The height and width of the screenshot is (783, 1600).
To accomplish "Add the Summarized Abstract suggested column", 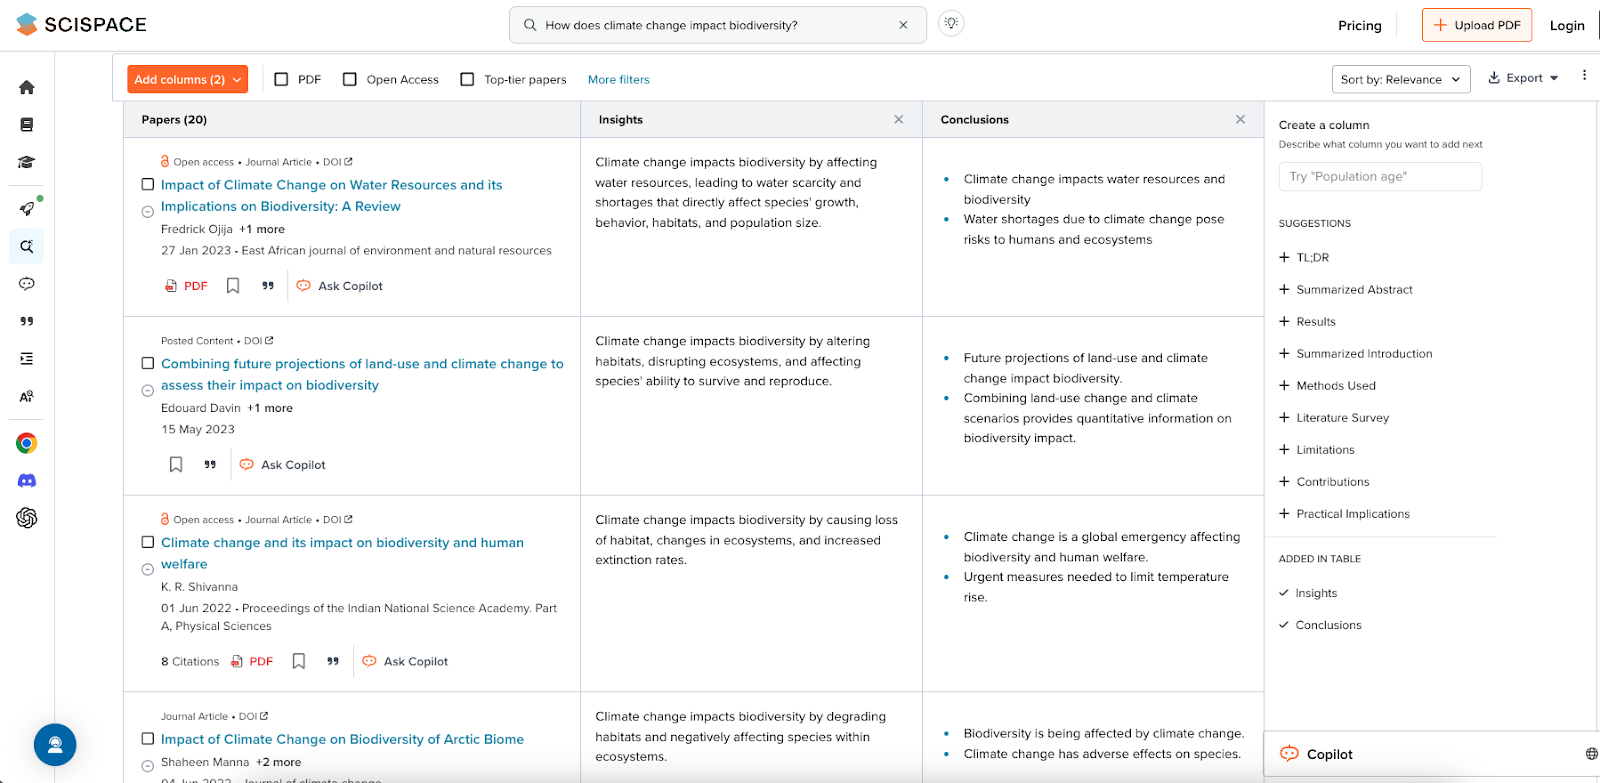I will coord(1346,290).
